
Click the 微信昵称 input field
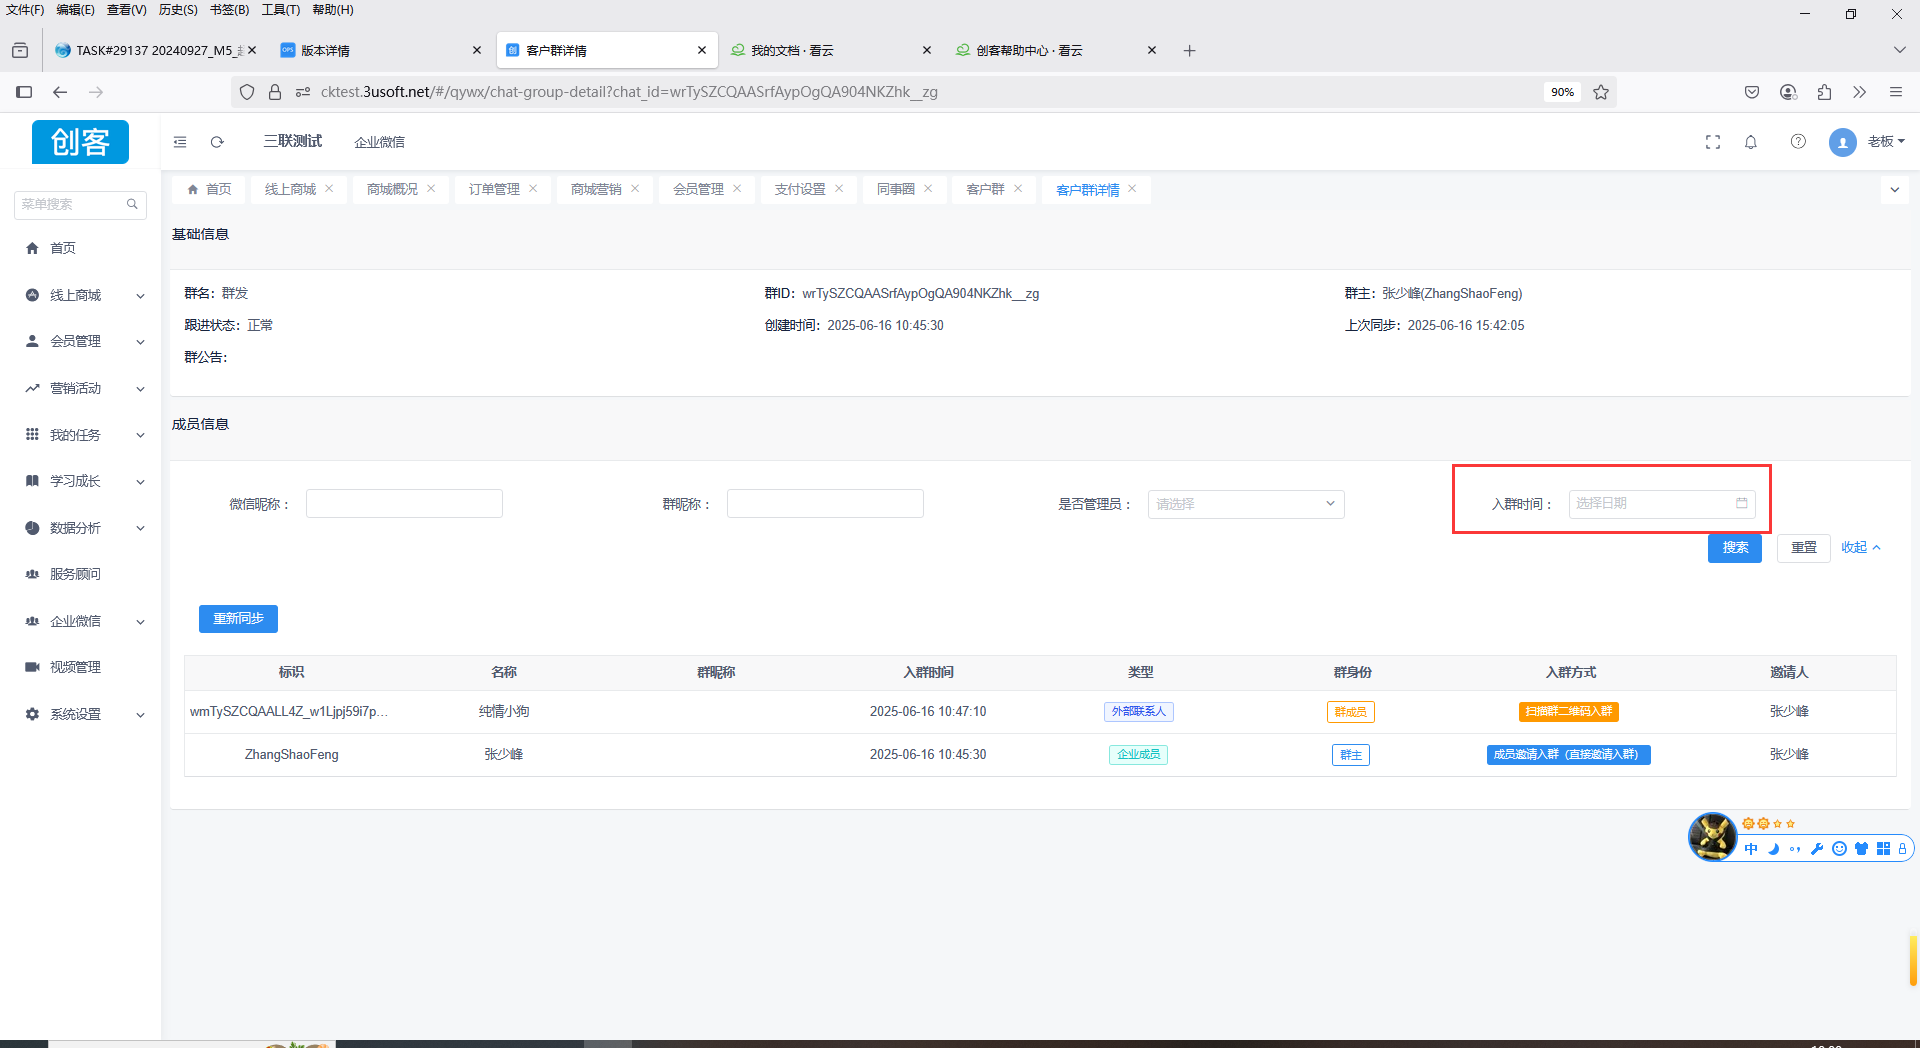pos(404,504)
